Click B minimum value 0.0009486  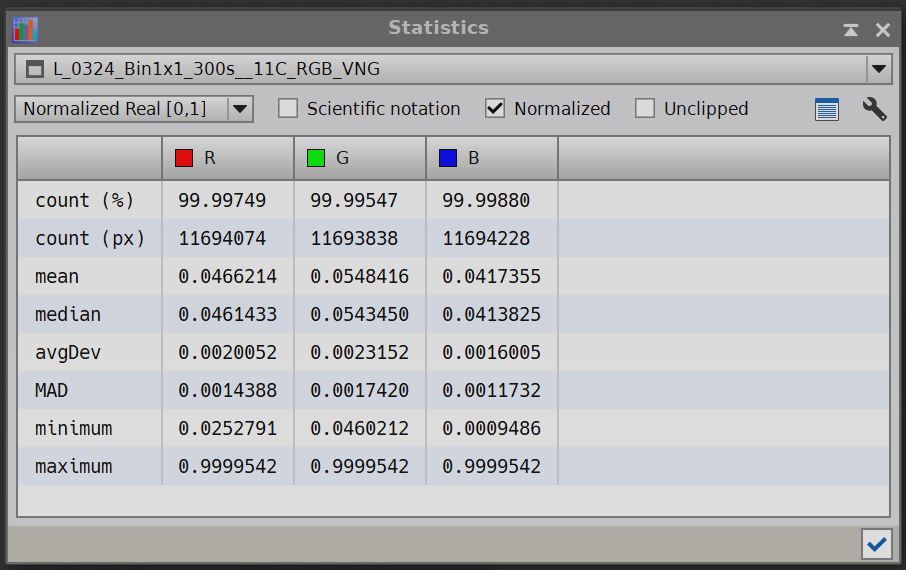click(491, 428)
